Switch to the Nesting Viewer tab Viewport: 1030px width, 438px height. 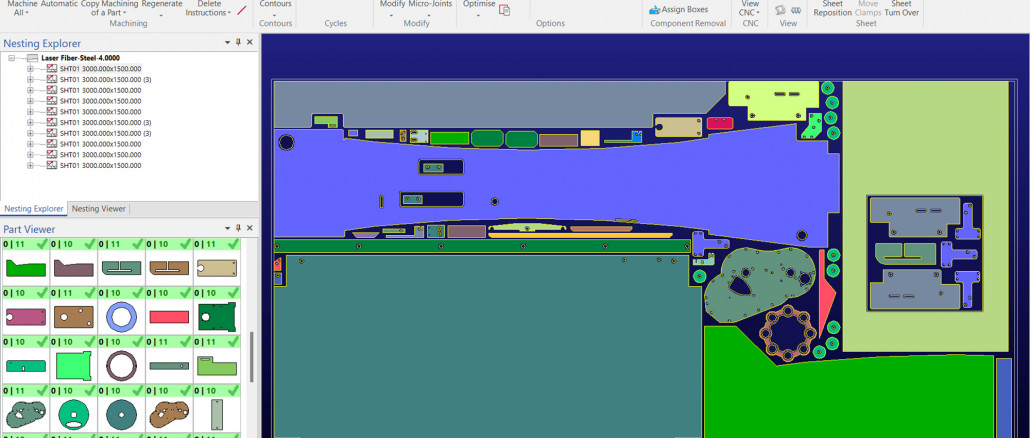point(99,209)
